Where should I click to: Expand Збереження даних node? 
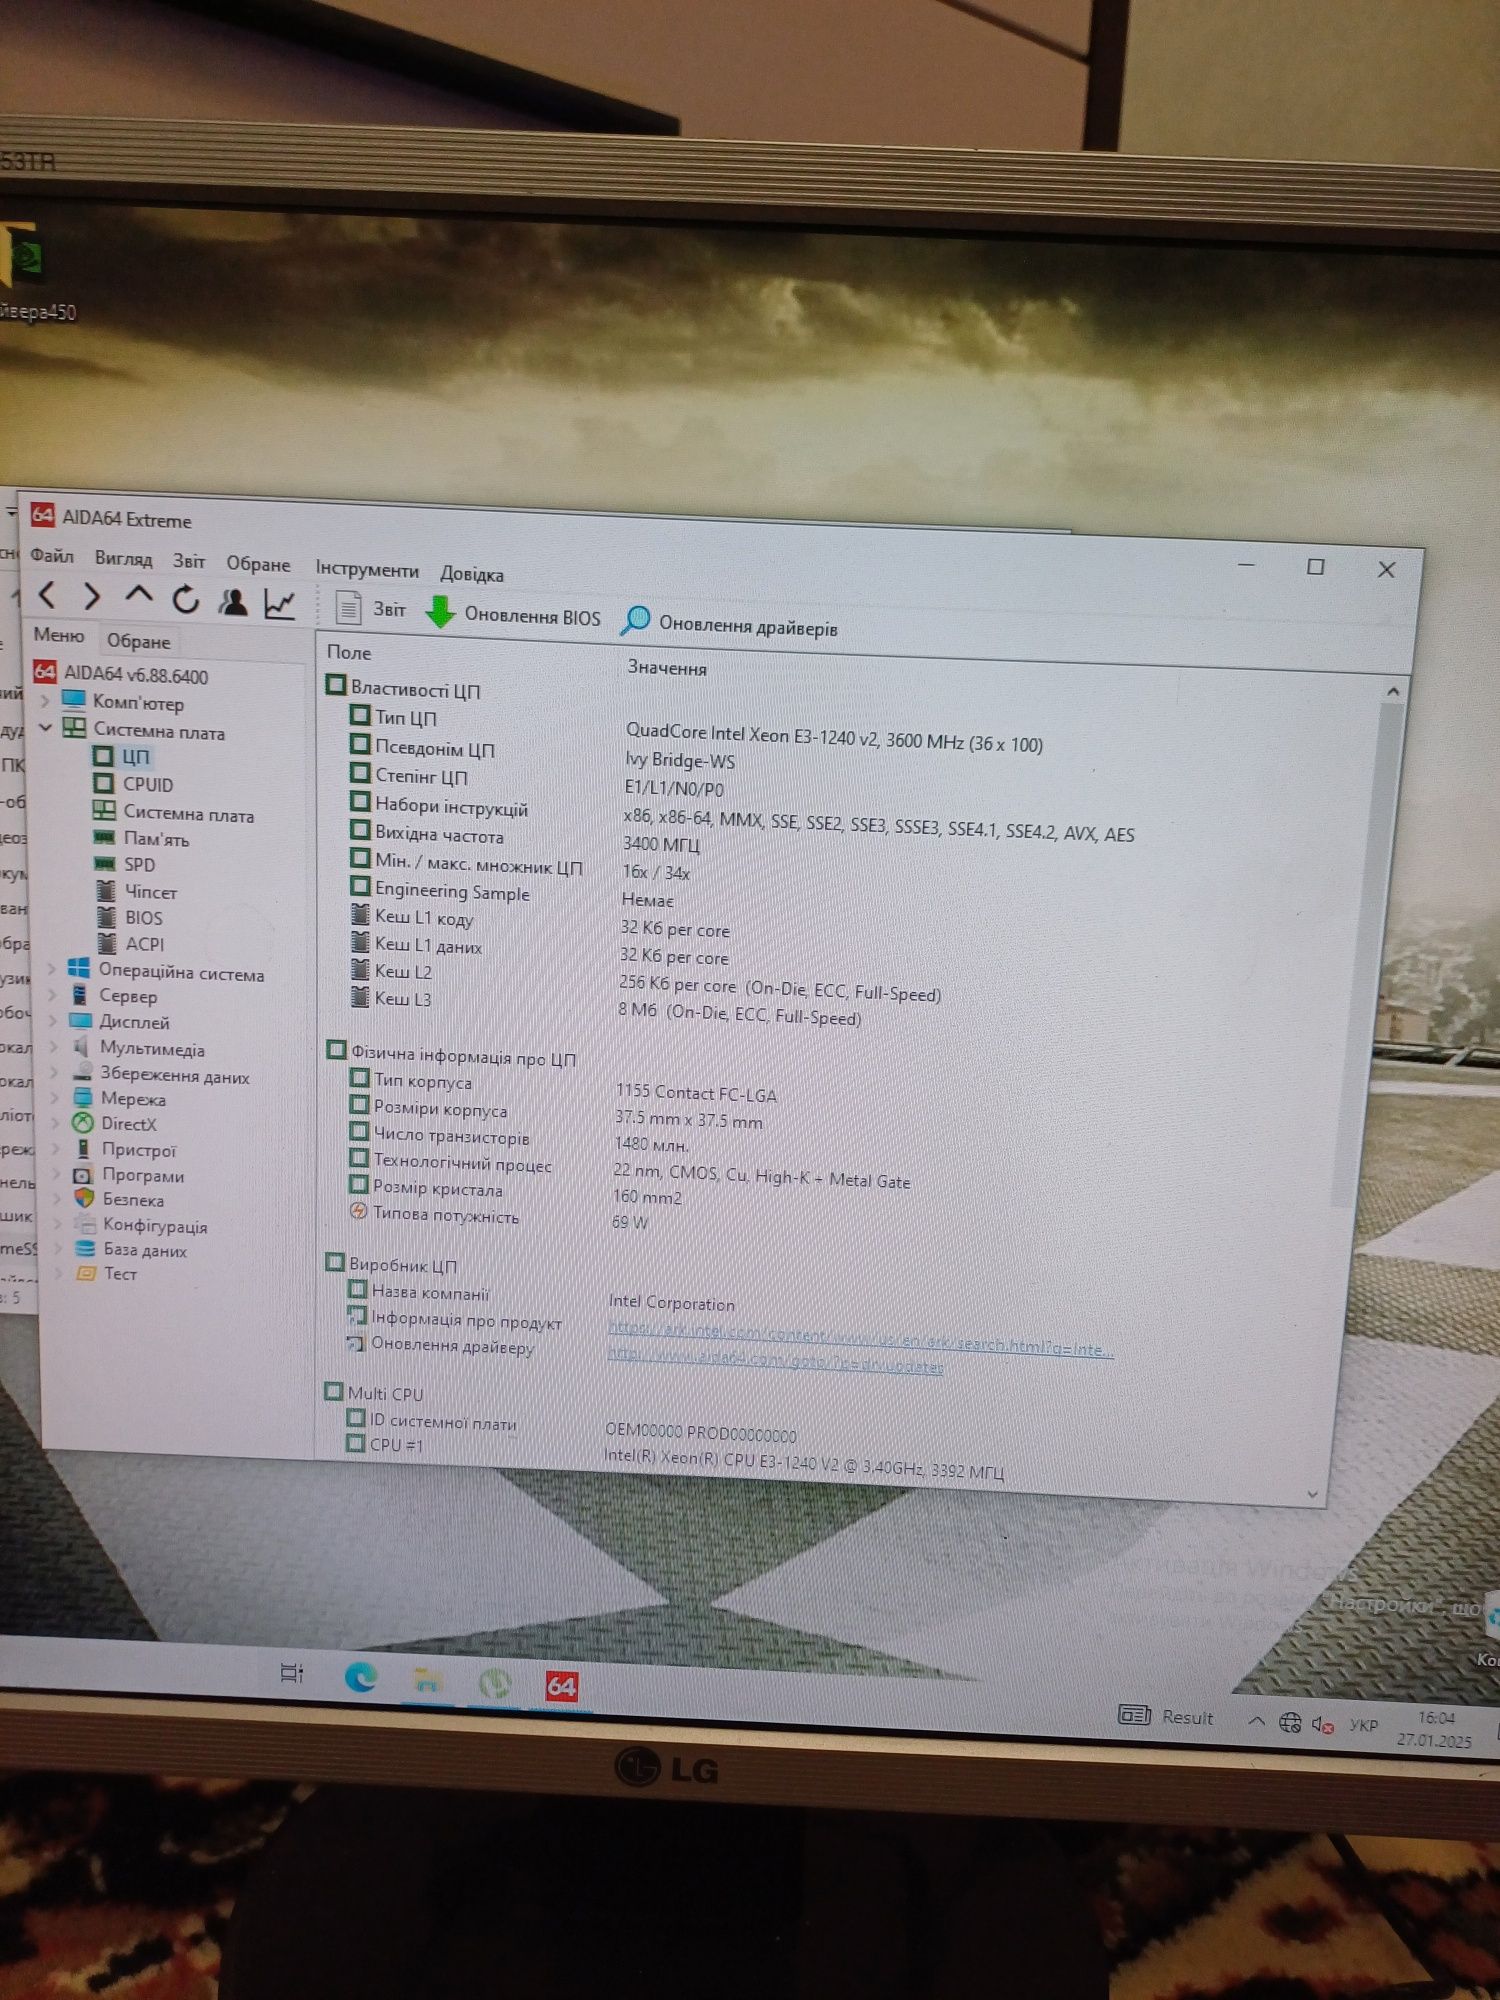point(54,1073)
